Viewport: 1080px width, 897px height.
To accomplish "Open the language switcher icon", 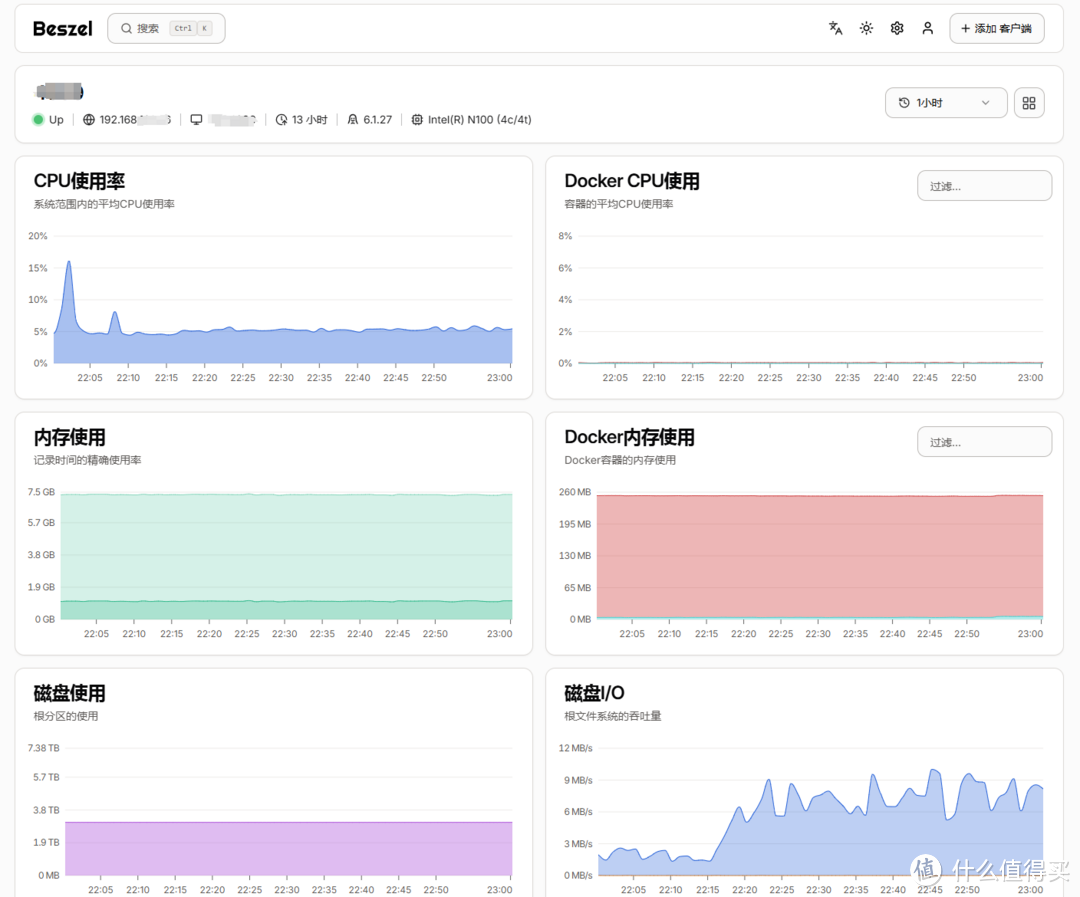I will click(x=836, y=28).
